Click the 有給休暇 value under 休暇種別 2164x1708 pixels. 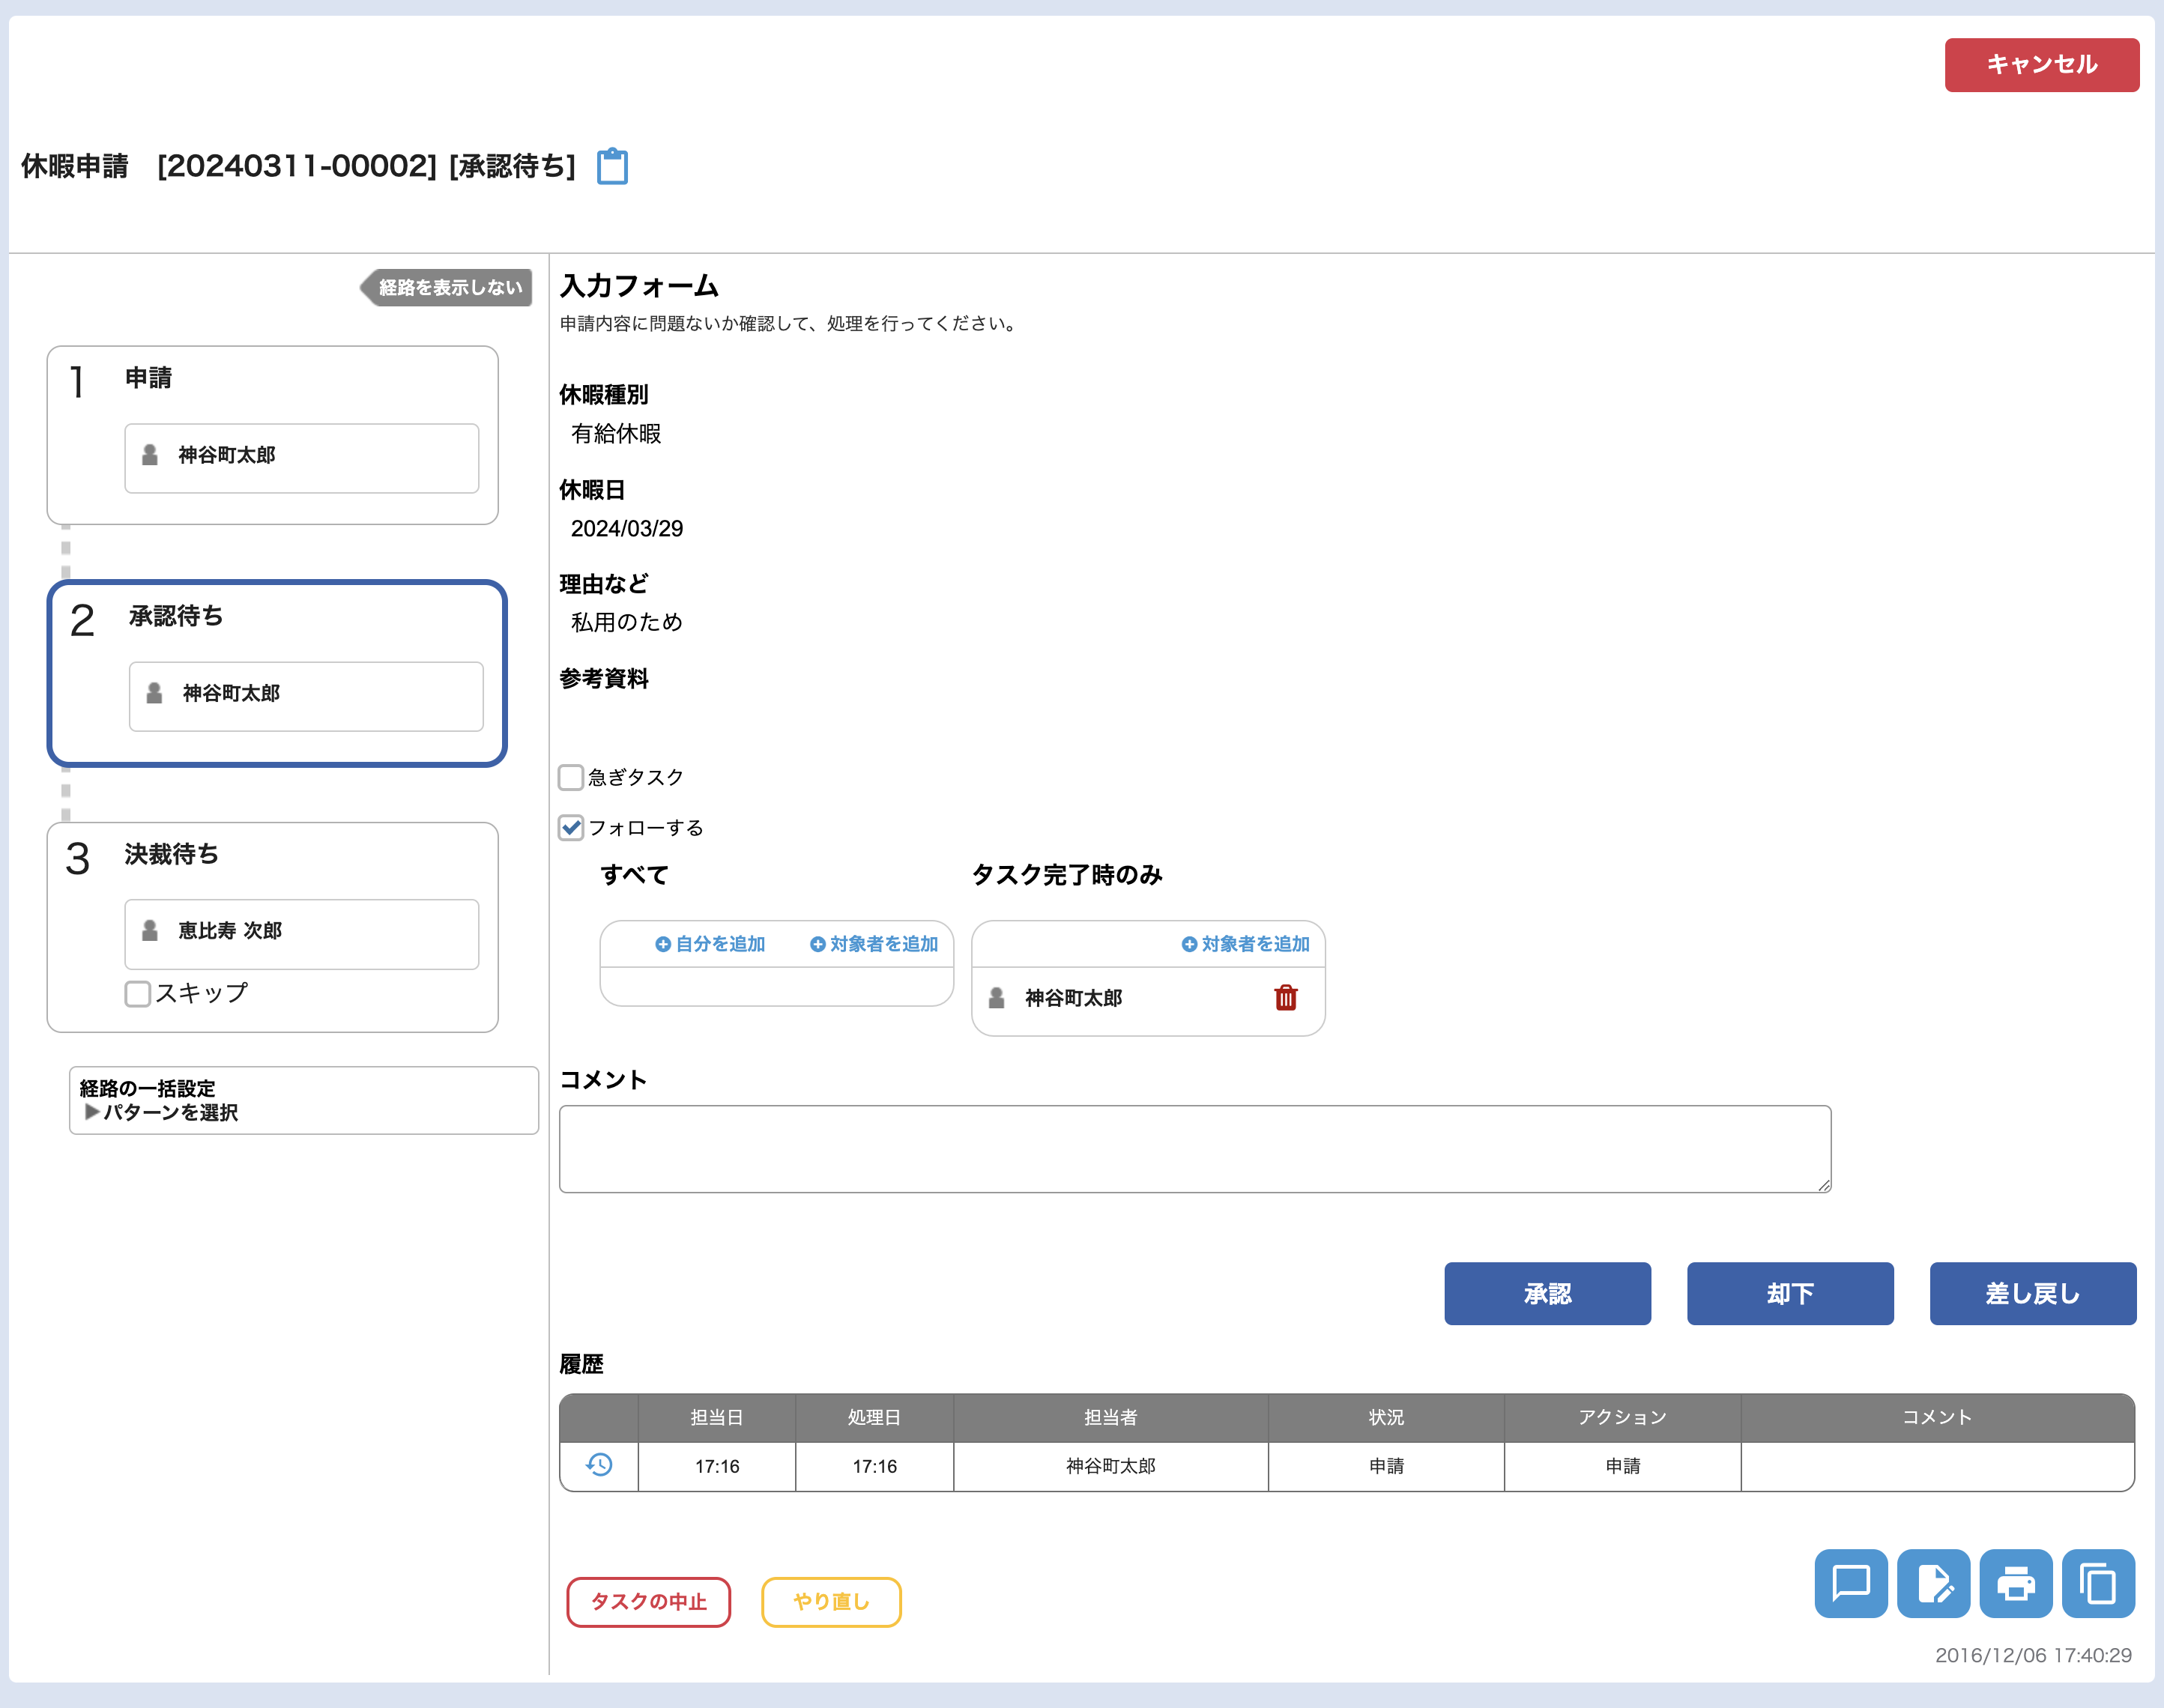click(616, 434)
